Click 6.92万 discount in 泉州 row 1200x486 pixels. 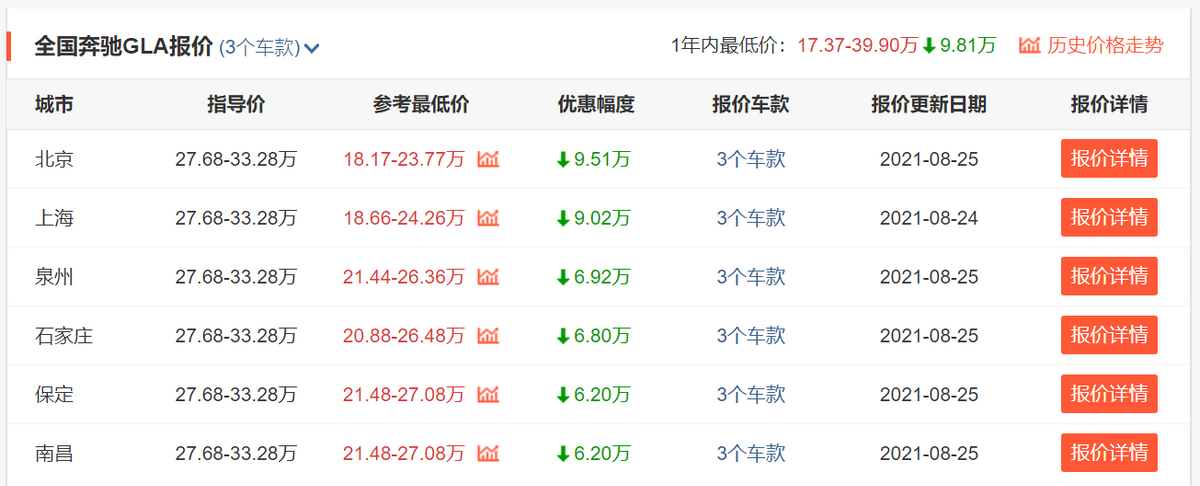[x=602, y=277]
